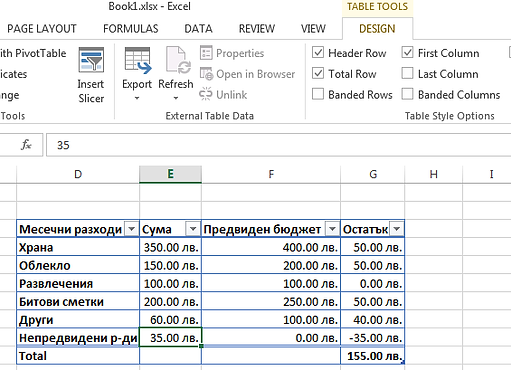Select column header F

pos(271,174)
